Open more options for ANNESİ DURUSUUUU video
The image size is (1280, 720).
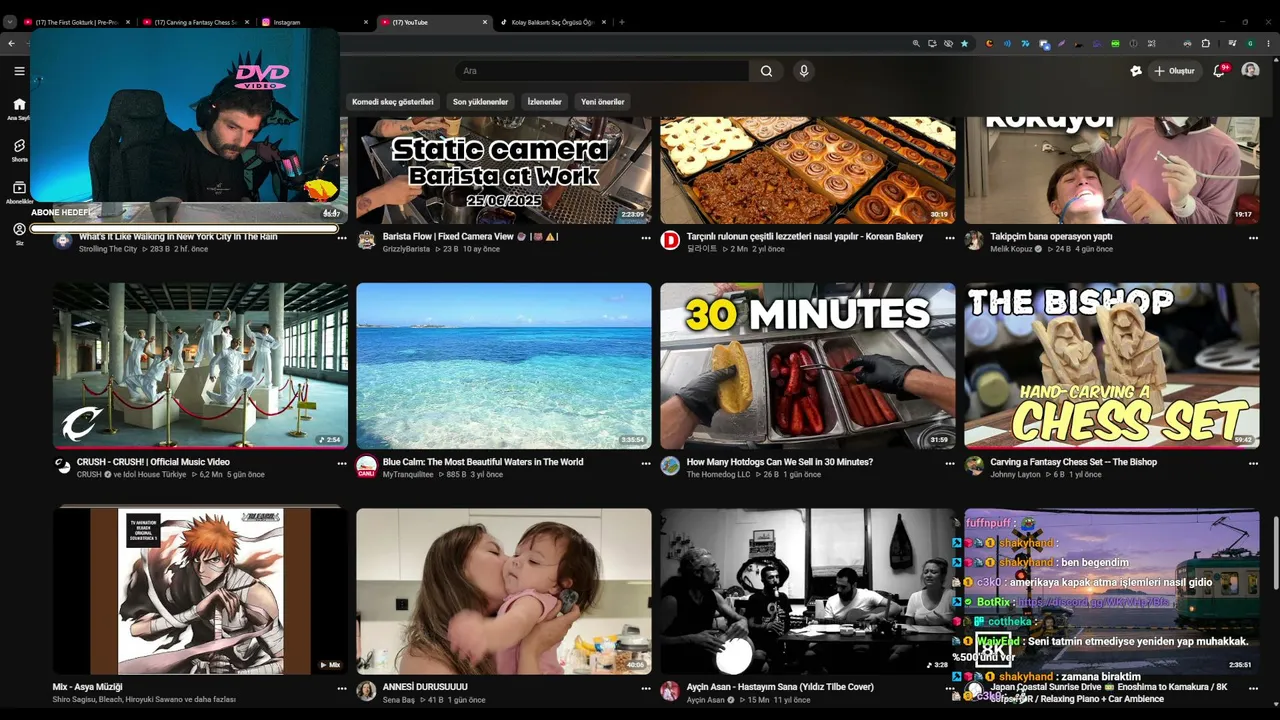[646, 688]
